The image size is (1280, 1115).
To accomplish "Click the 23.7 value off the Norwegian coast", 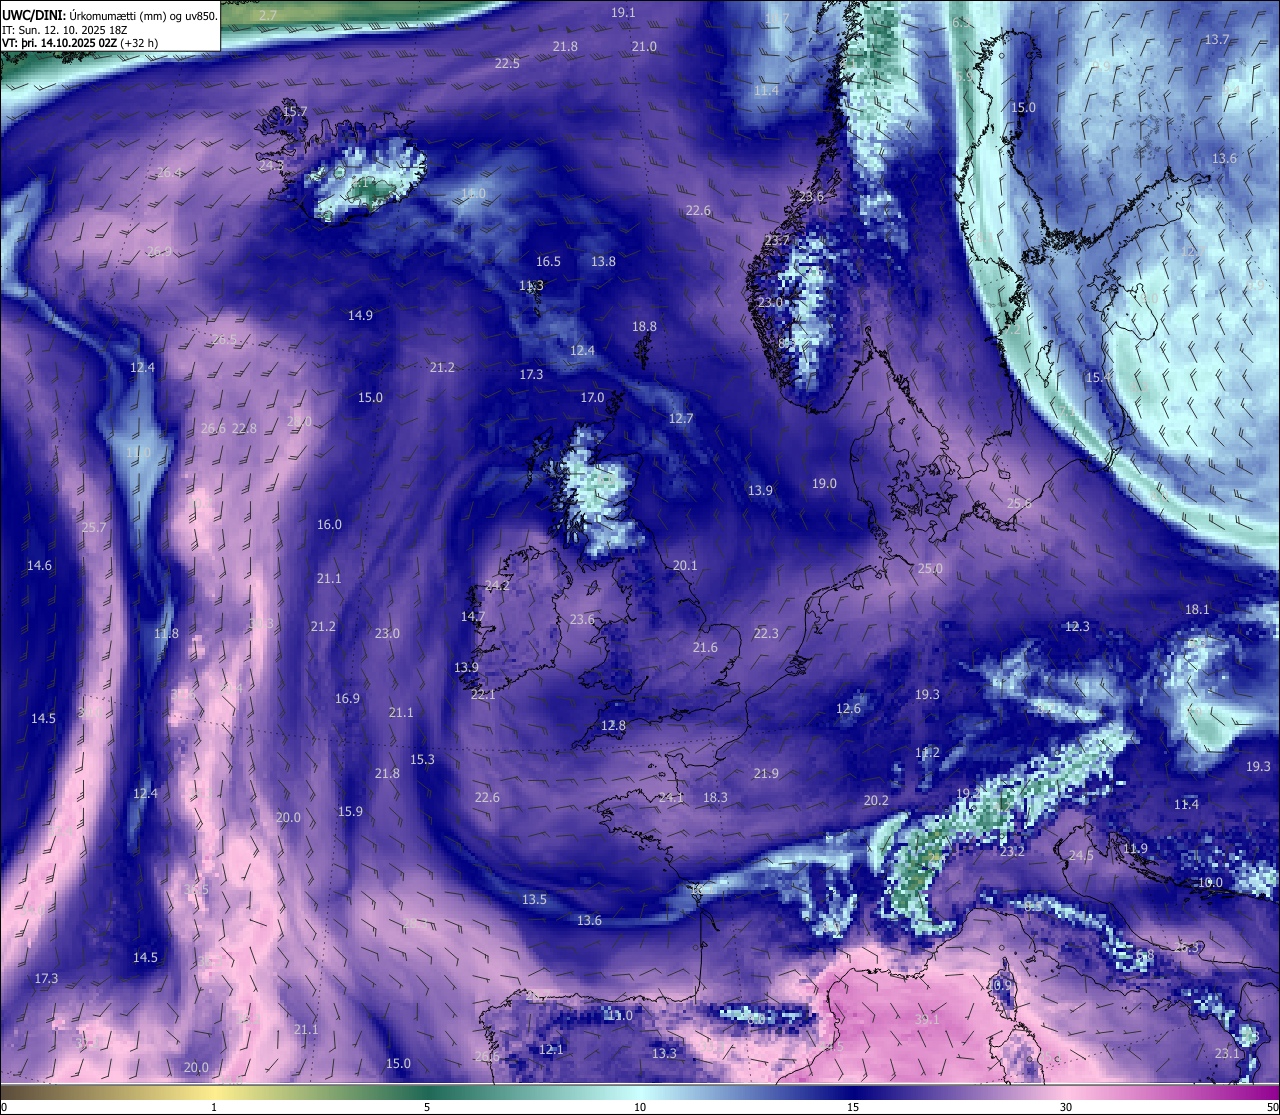I will point(777,240).
